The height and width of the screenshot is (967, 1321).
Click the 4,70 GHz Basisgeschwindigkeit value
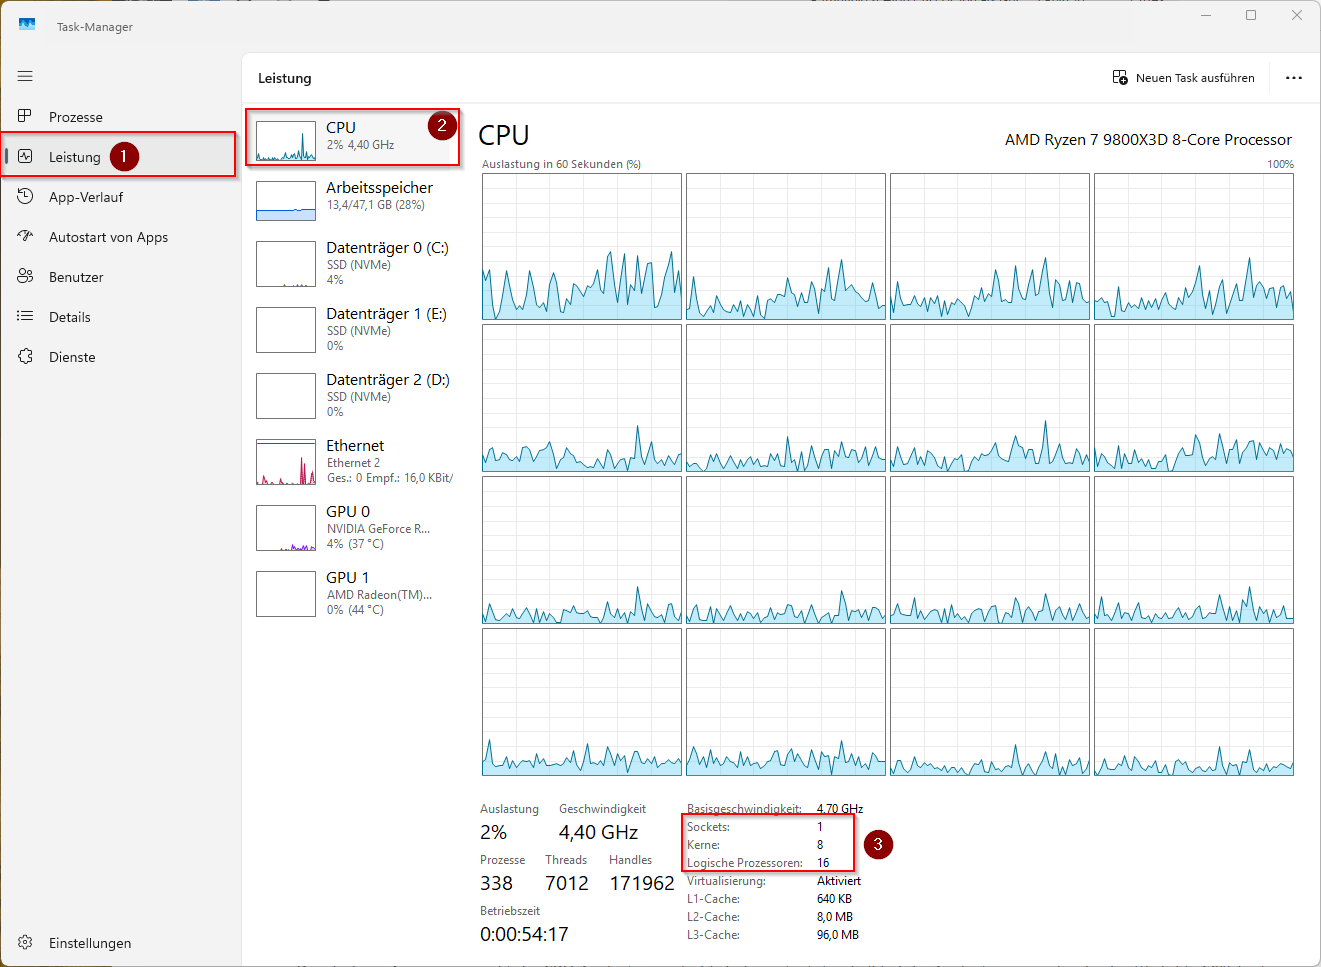(x=840, y=809)
